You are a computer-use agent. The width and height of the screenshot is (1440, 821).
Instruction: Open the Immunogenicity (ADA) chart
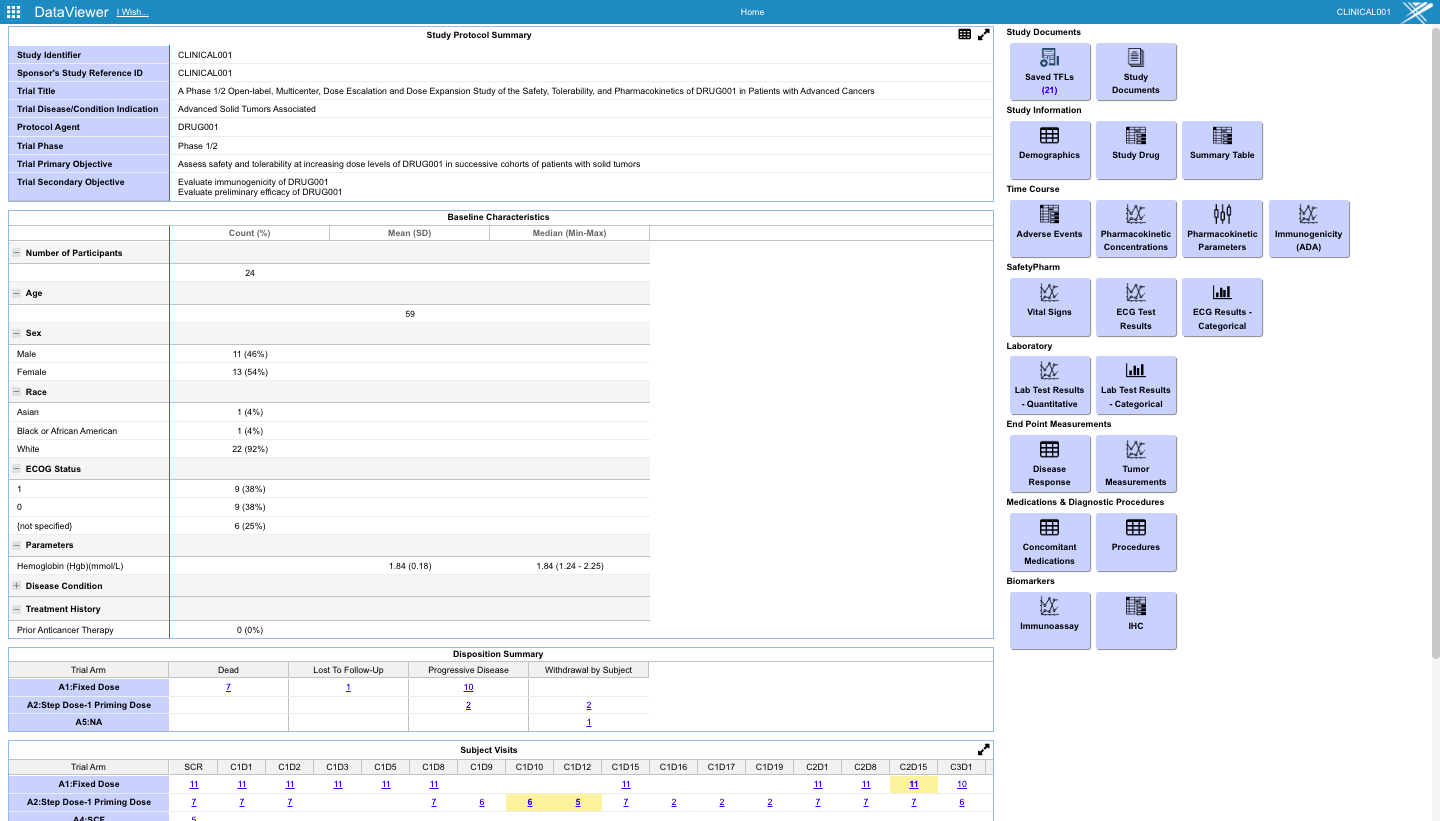[1309, 228]
